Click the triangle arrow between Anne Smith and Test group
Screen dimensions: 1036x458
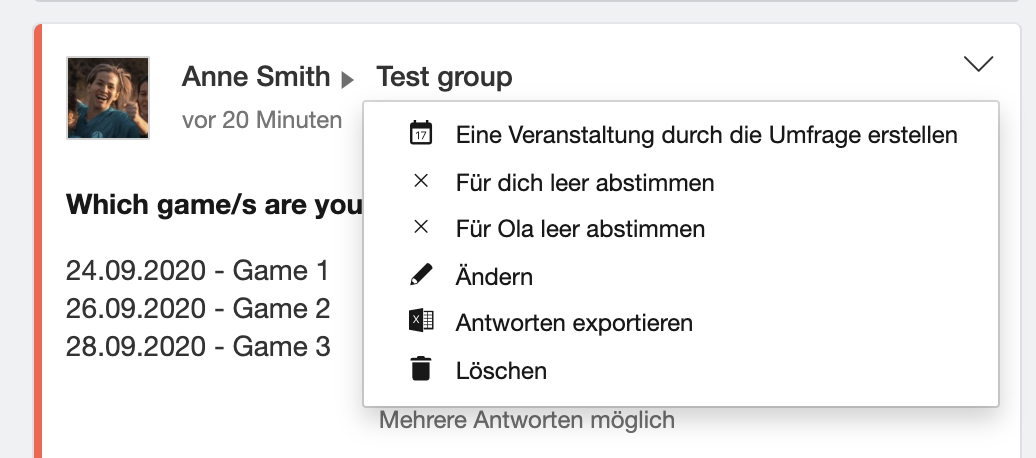click(x=347, y=80)
